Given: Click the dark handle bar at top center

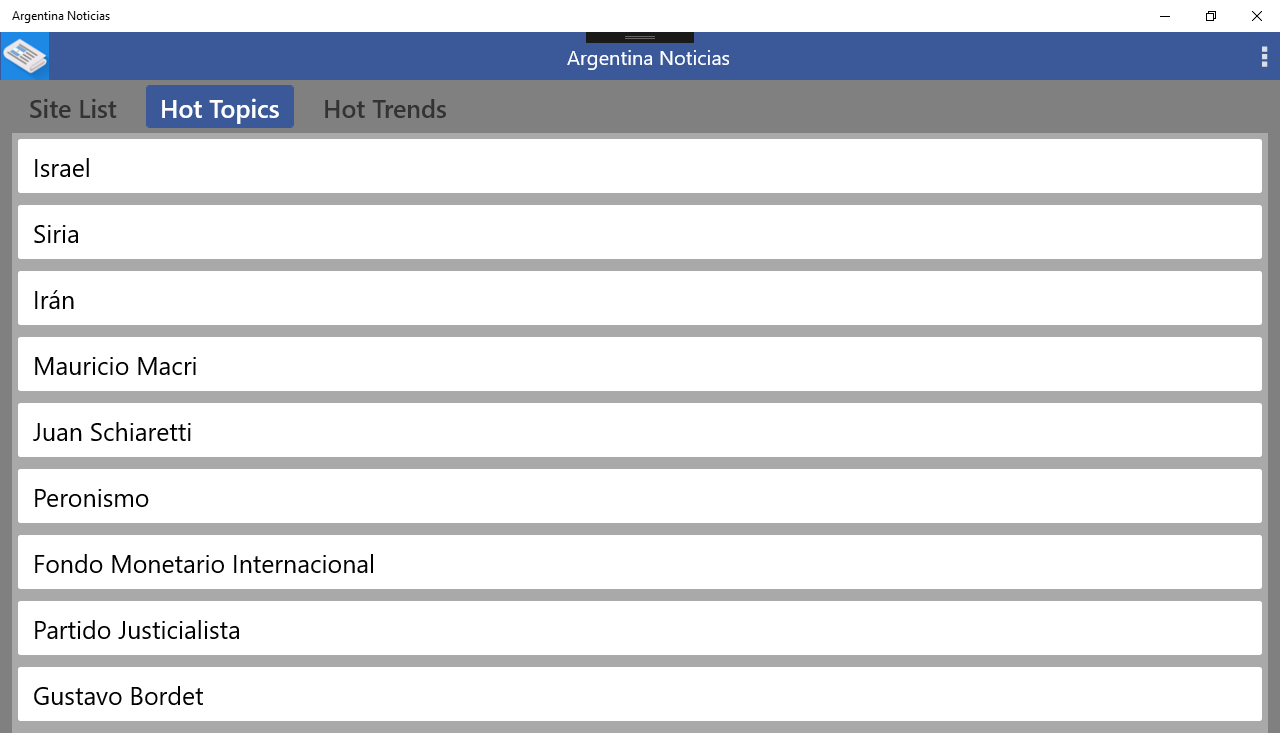Looking at the screenshot, I should tap(640, 38).
